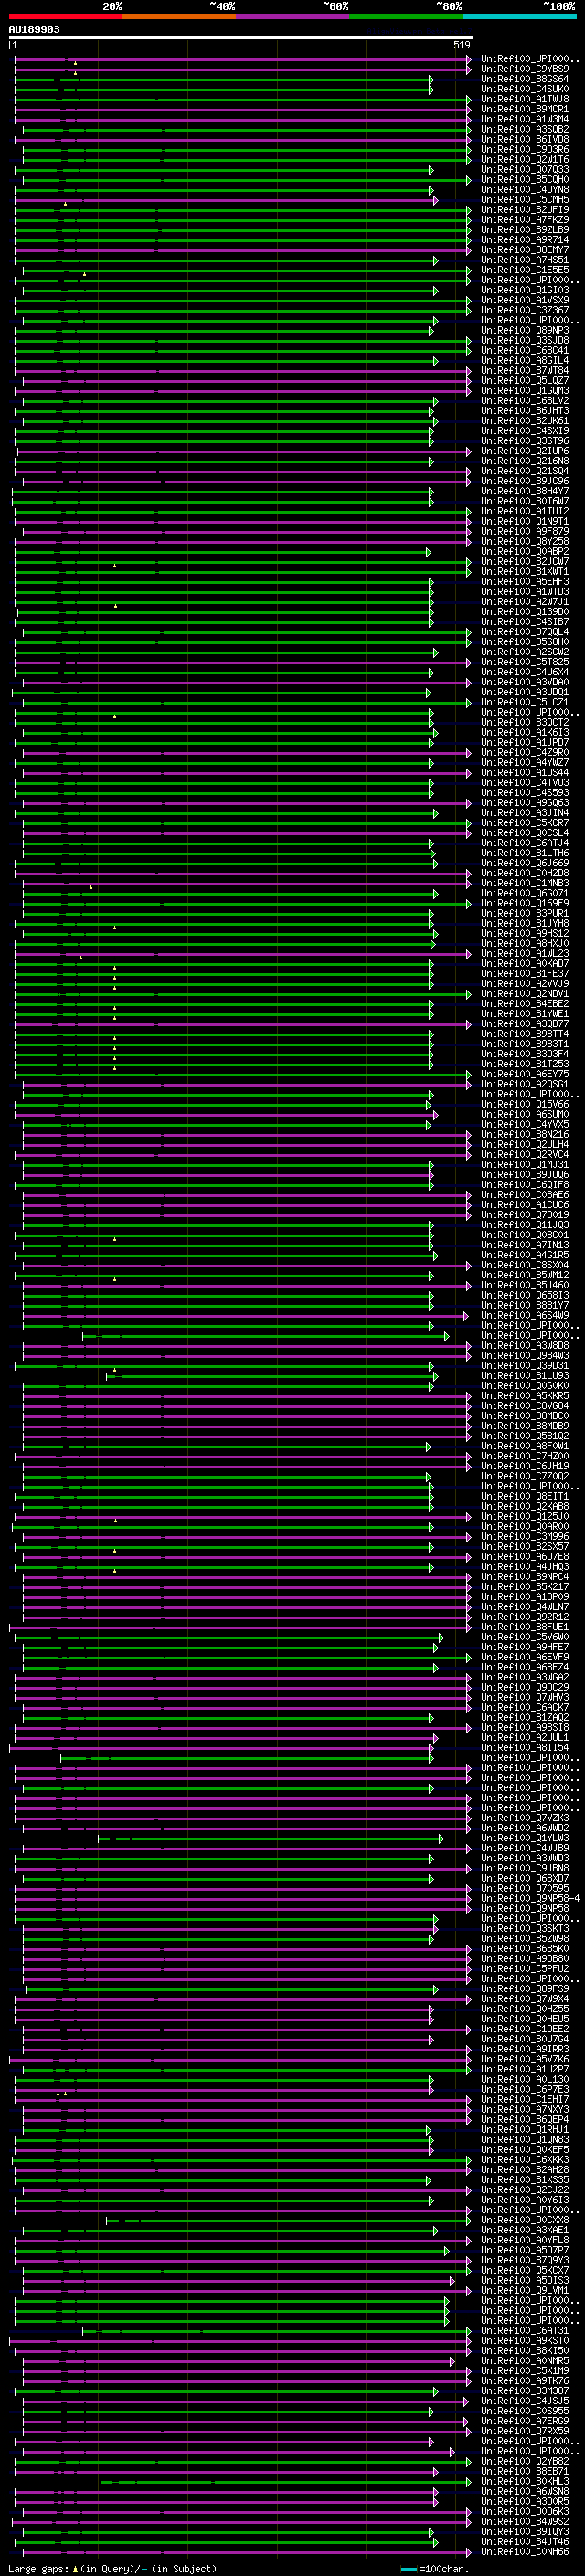Viewport: 585px width, 2576px height.
Task: Click the UniRef100_A7IN13 label
Action: pos(525,1245)
